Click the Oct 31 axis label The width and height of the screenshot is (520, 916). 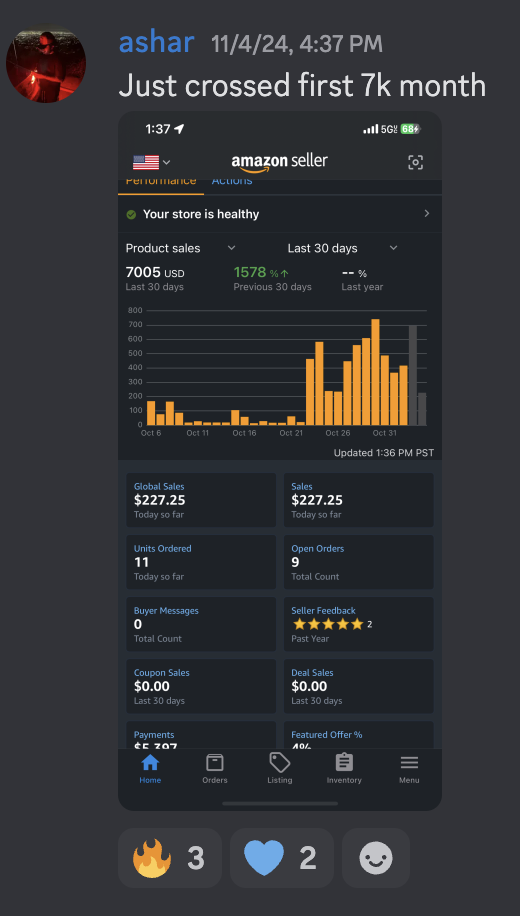[384, 433]
